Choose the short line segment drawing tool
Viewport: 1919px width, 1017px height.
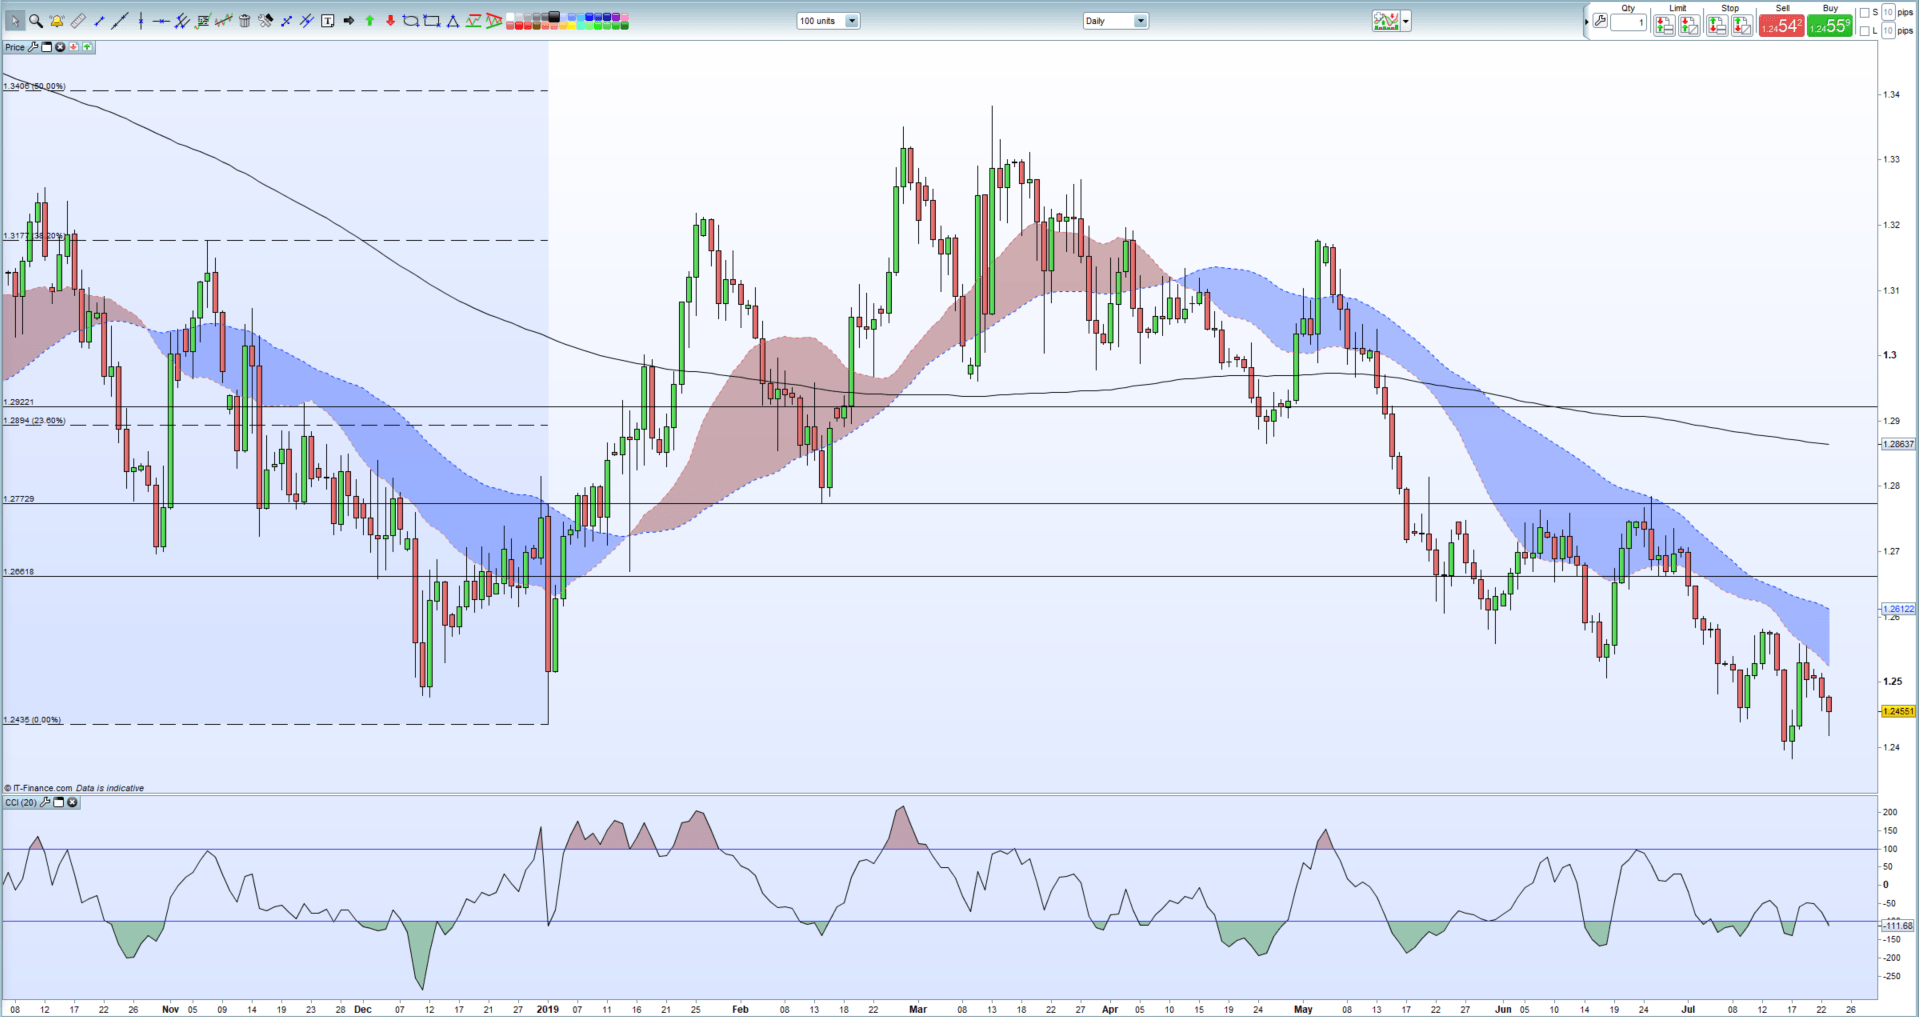coord(99,21)
